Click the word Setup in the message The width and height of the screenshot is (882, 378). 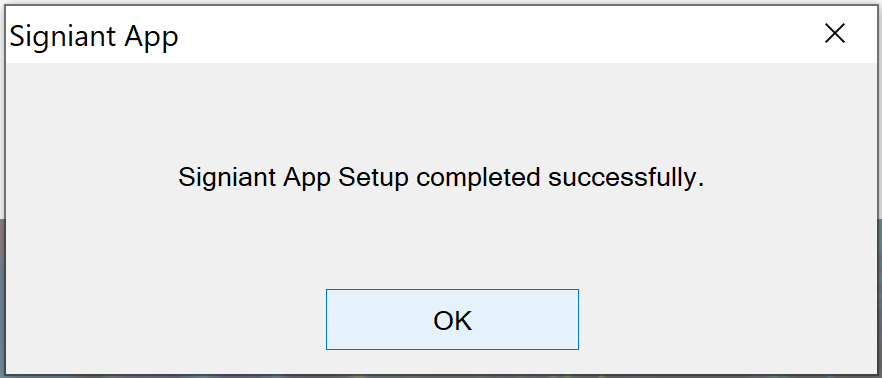(373, 179)
